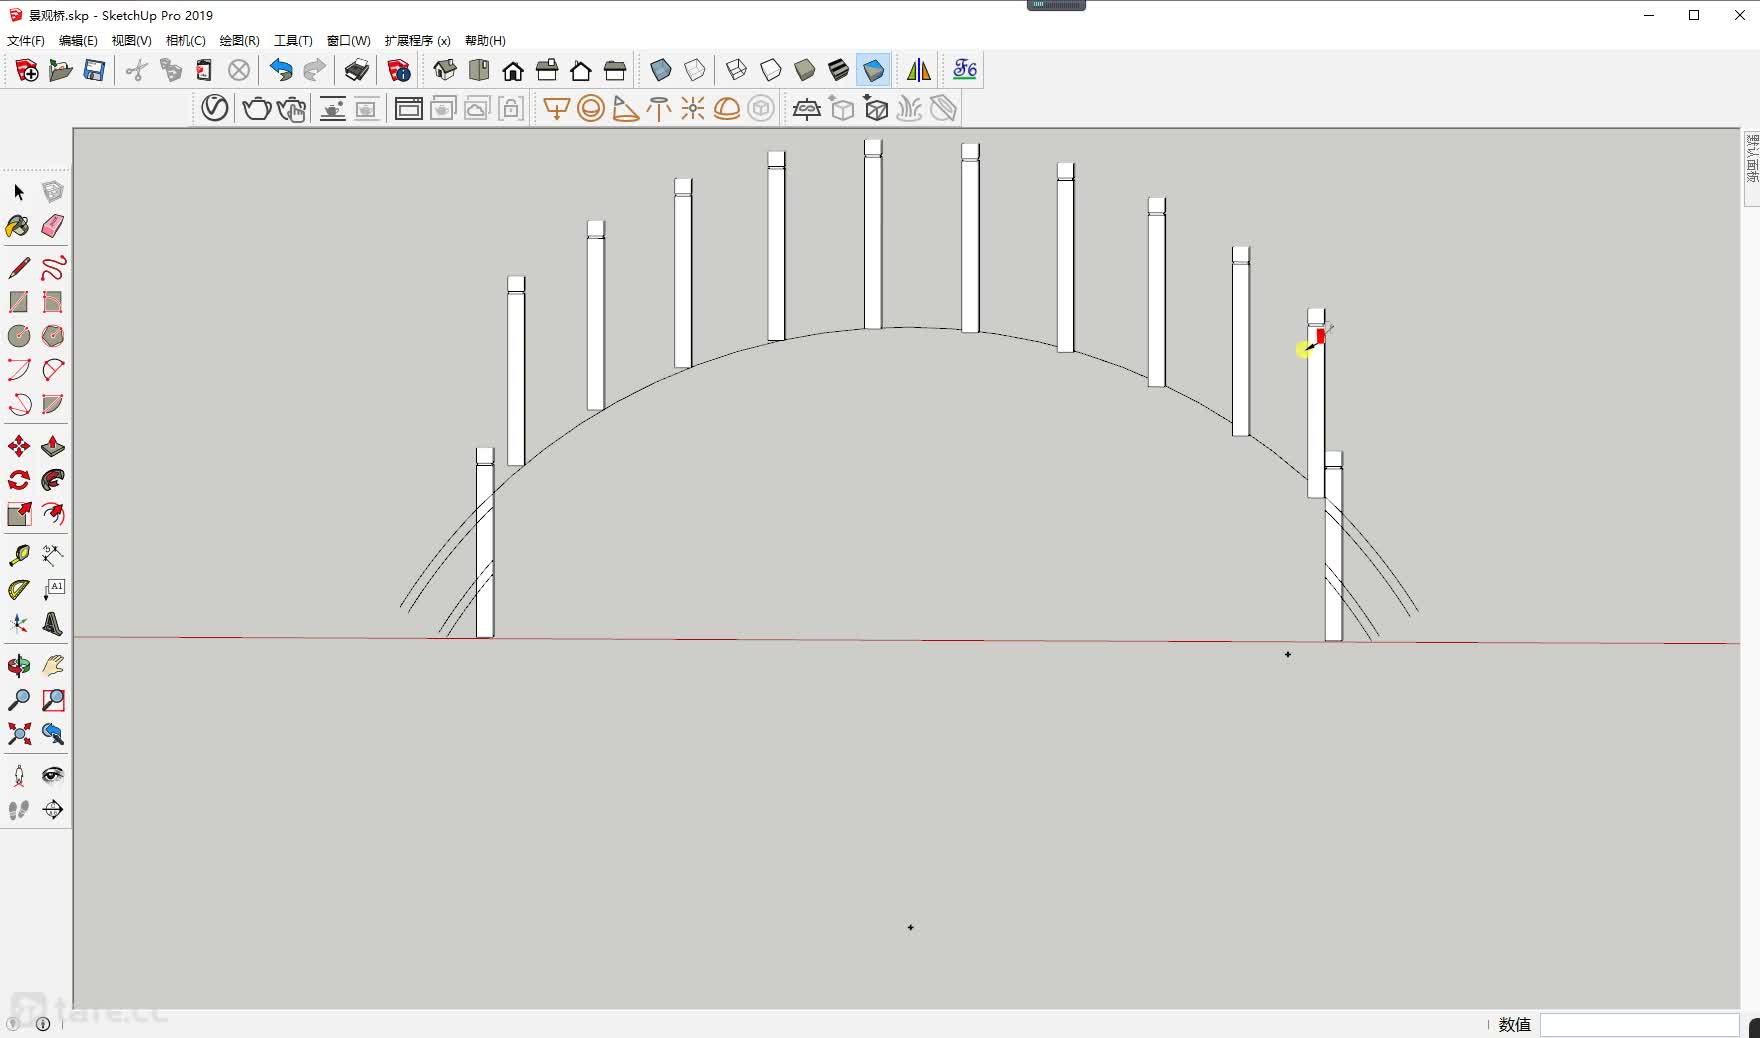This screenshot has width=1760, height=1038.
Task: Choose the Zoom magnifier tool
Action: point(19,700)
